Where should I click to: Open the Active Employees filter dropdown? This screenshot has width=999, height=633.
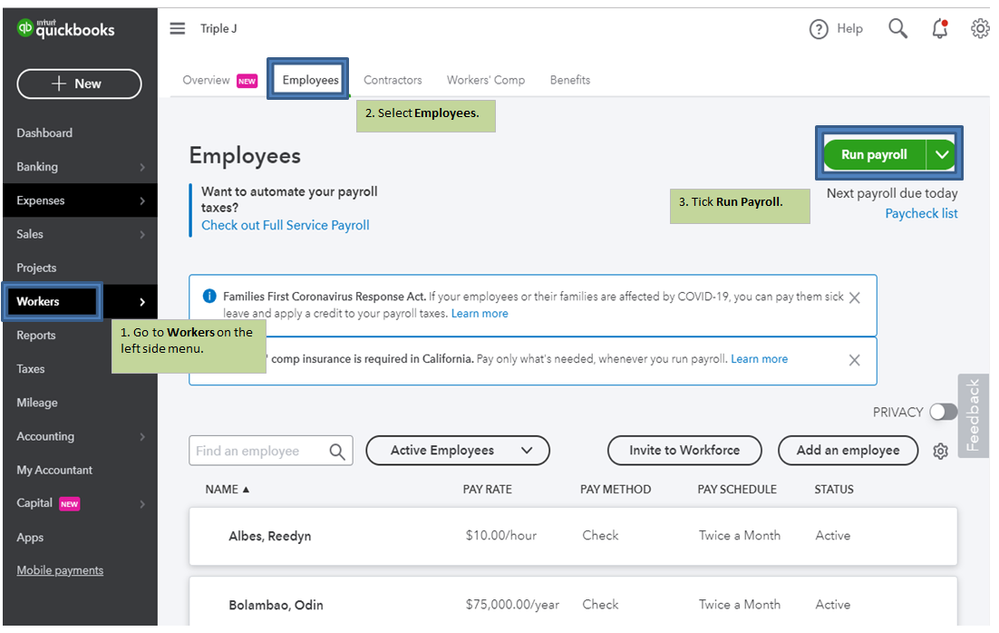(x=458, y=450)
